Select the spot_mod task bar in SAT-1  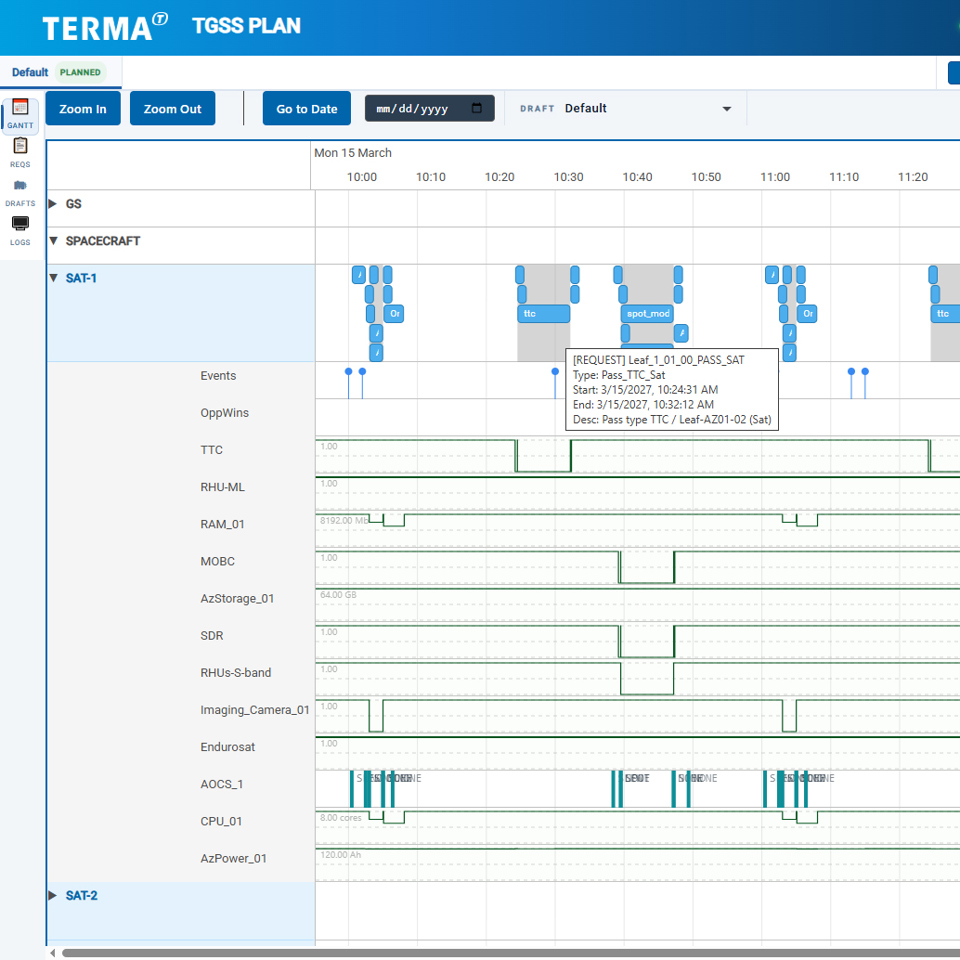pos(647,313)
